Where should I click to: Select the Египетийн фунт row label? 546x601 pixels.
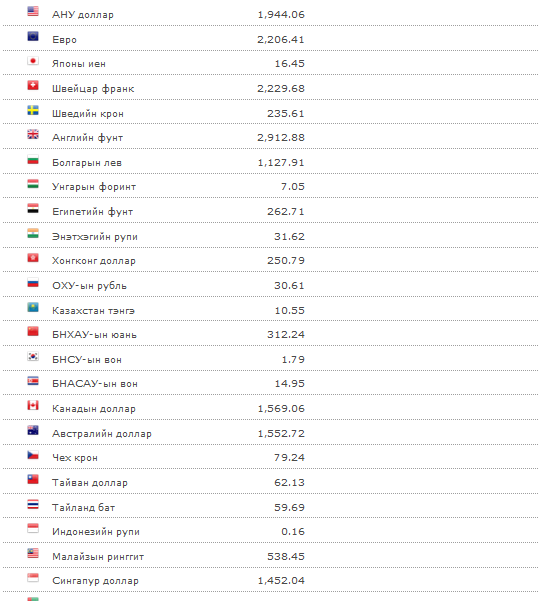(92, 212)
